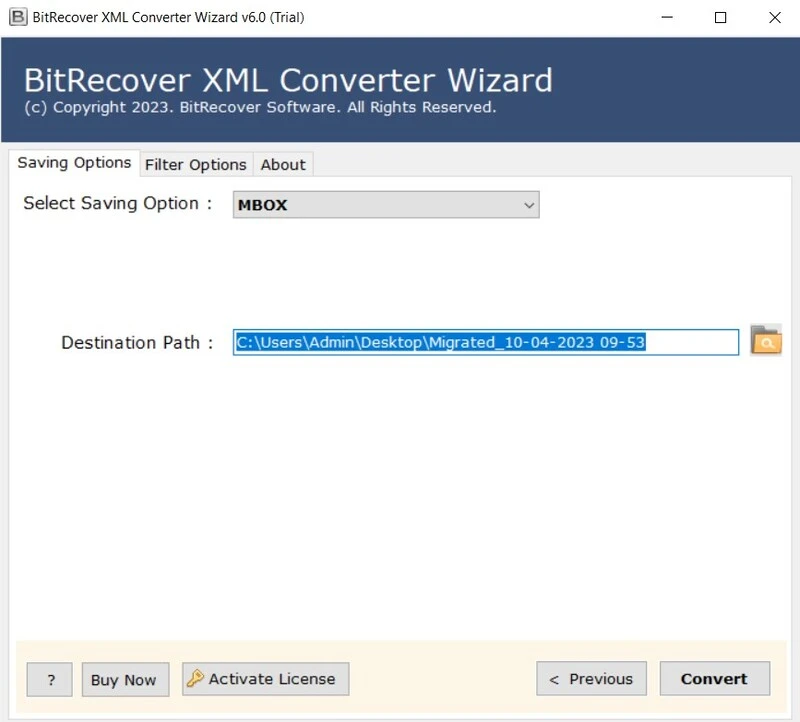Close the BitRecover XML Converter Wizard window

[774, 17]
